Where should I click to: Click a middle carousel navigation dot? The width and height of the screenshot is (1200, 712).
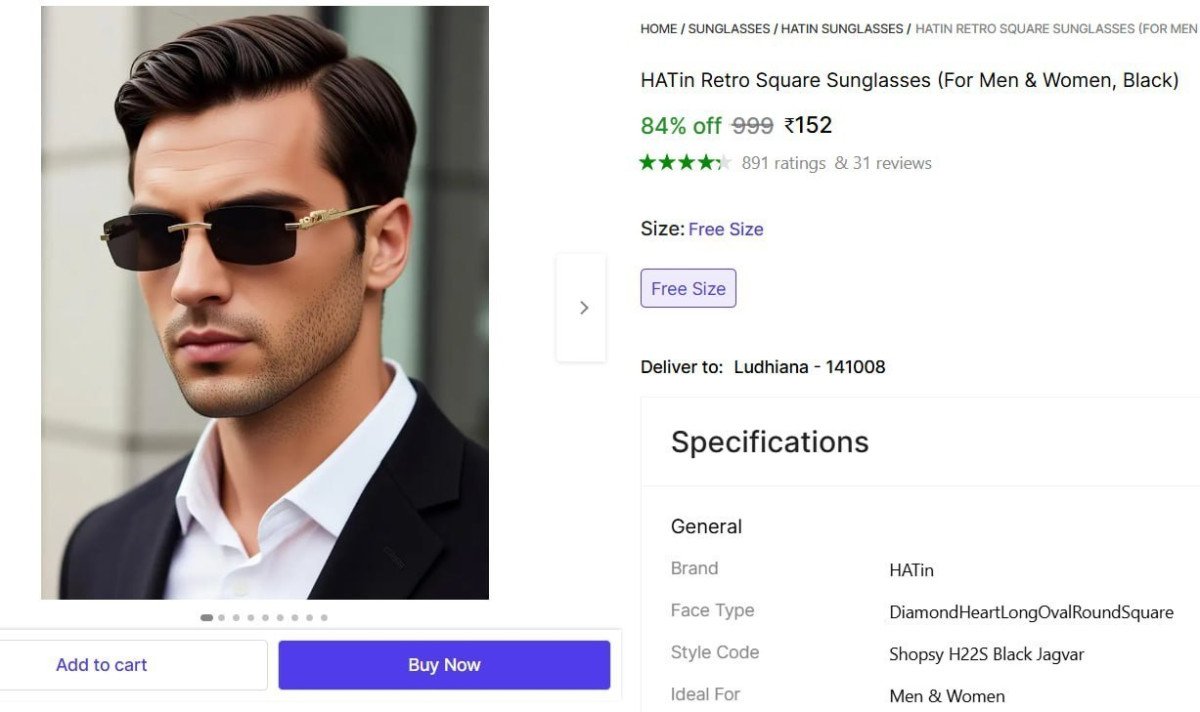(x=265, y=617)
